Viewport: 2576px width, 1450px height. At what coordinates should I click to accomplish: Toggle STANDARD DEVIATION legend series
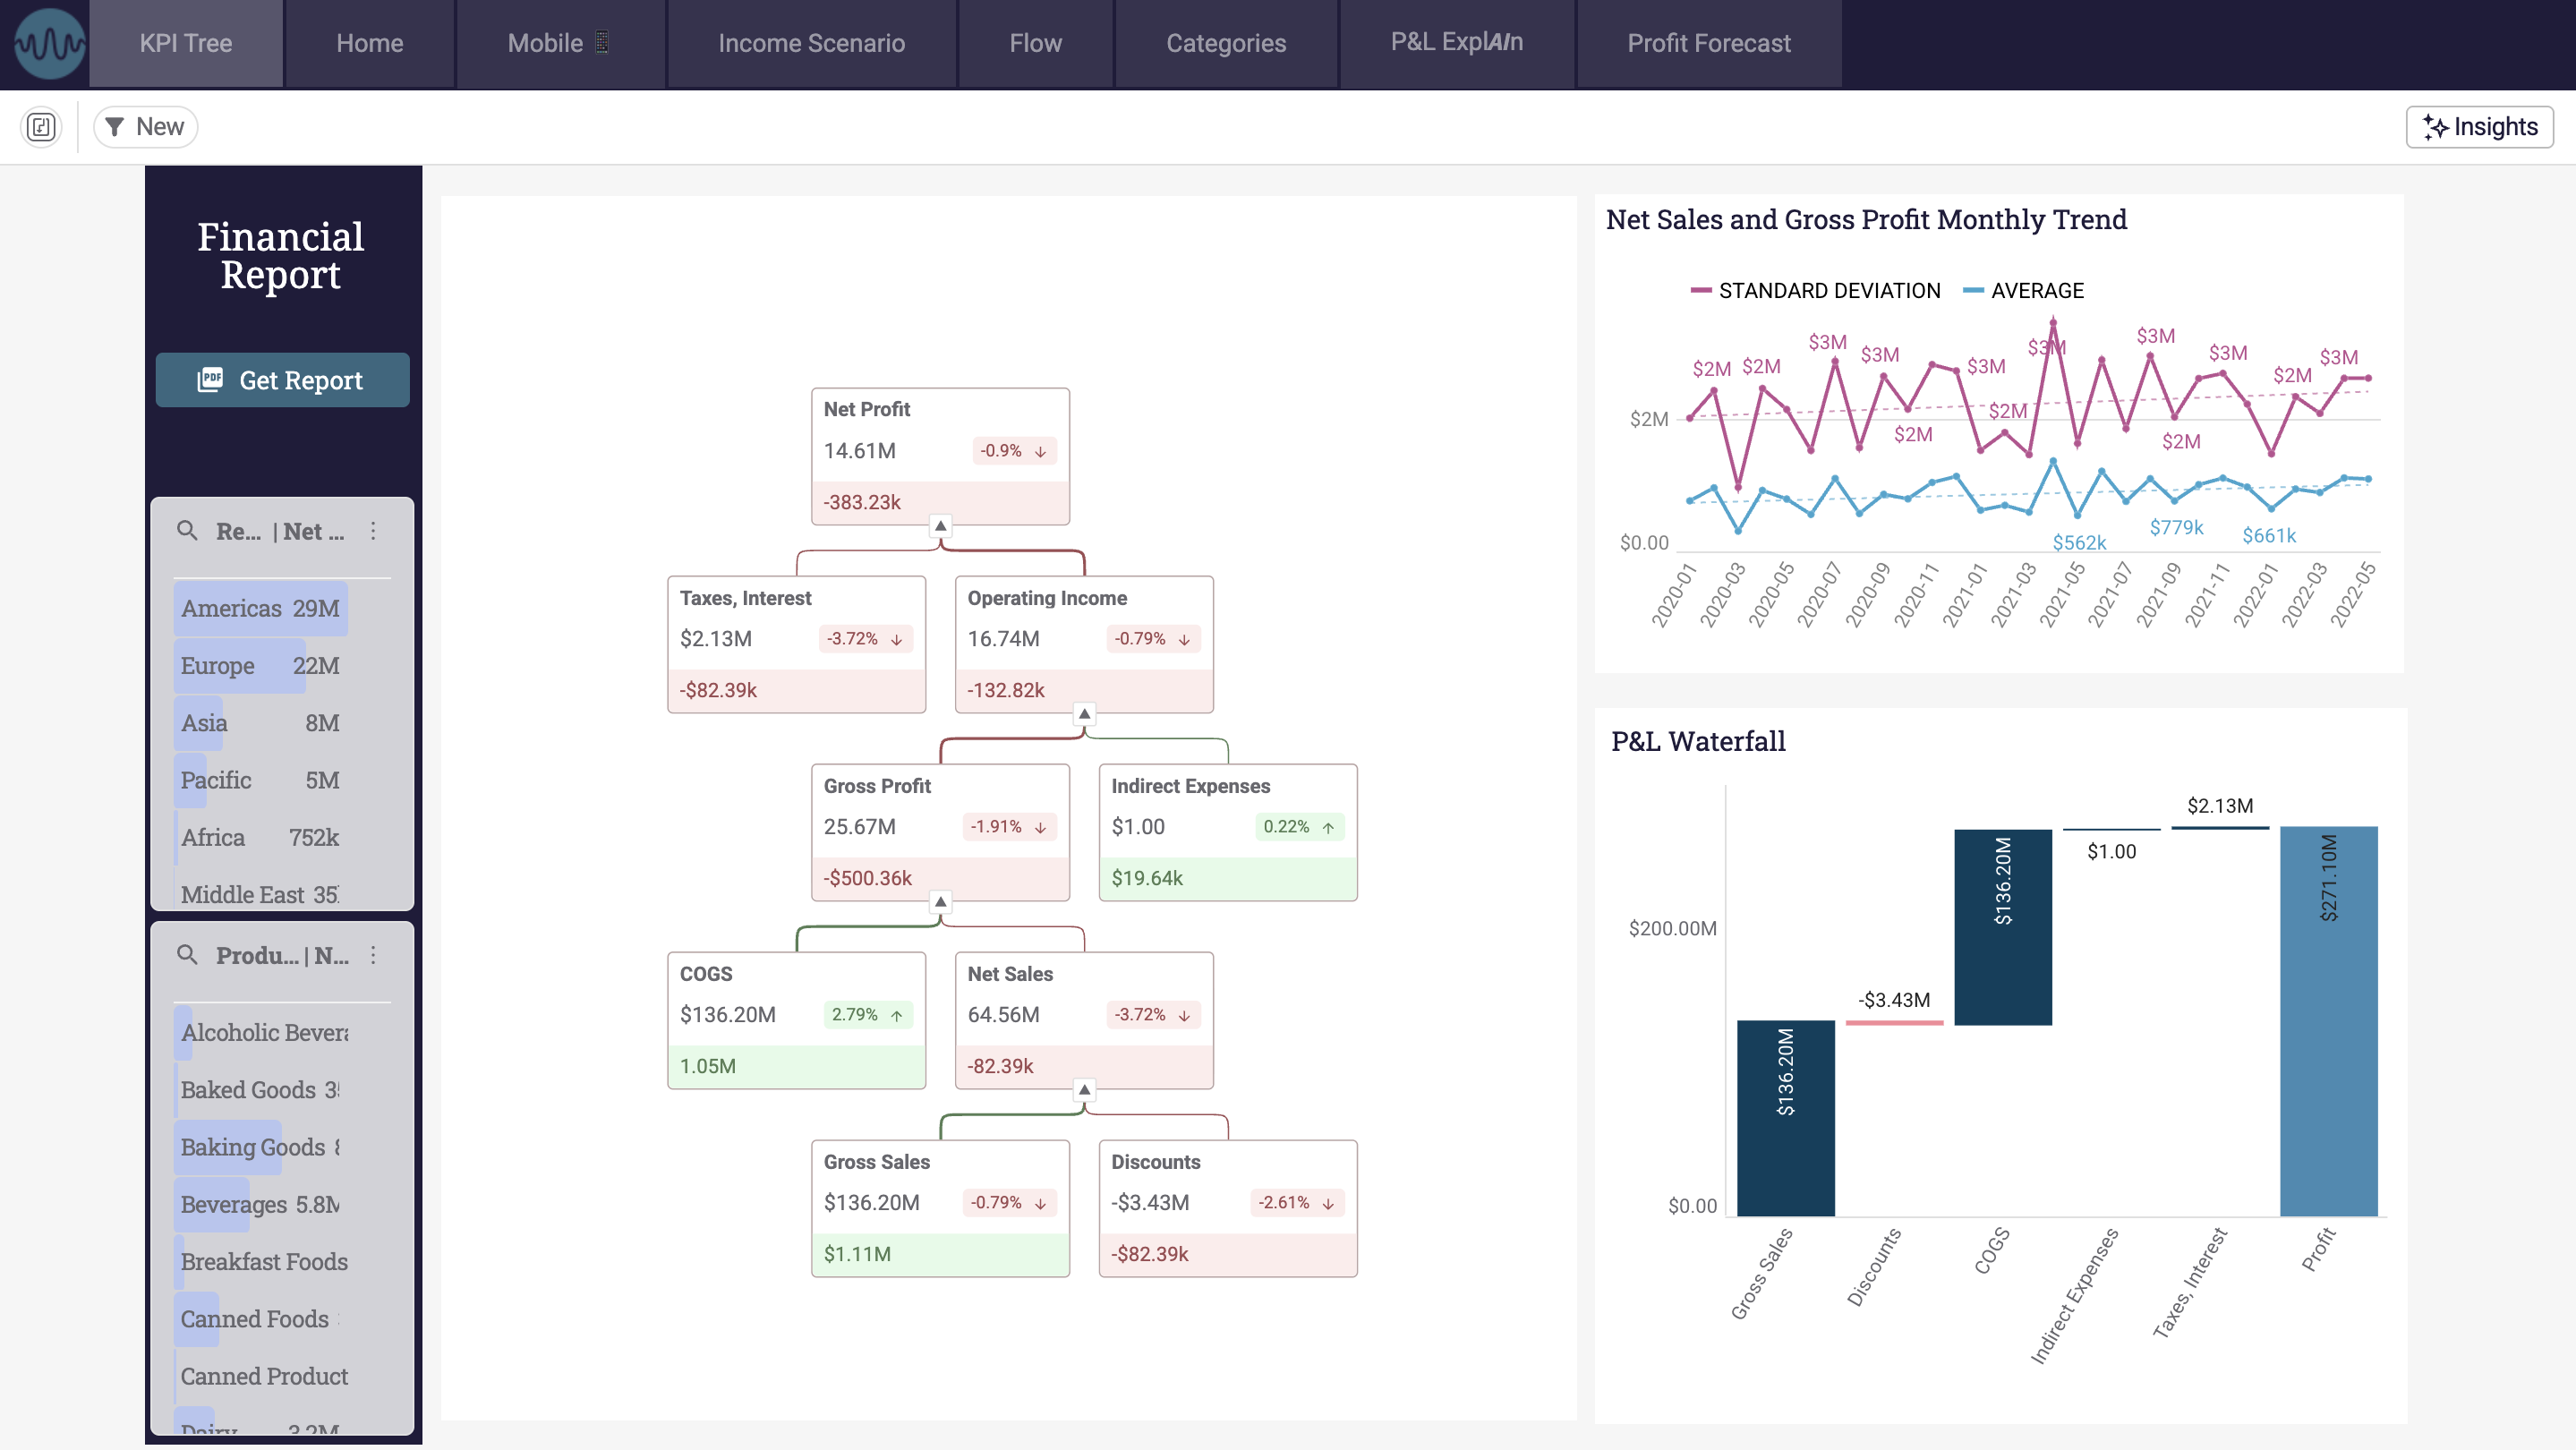[1815, 291]
